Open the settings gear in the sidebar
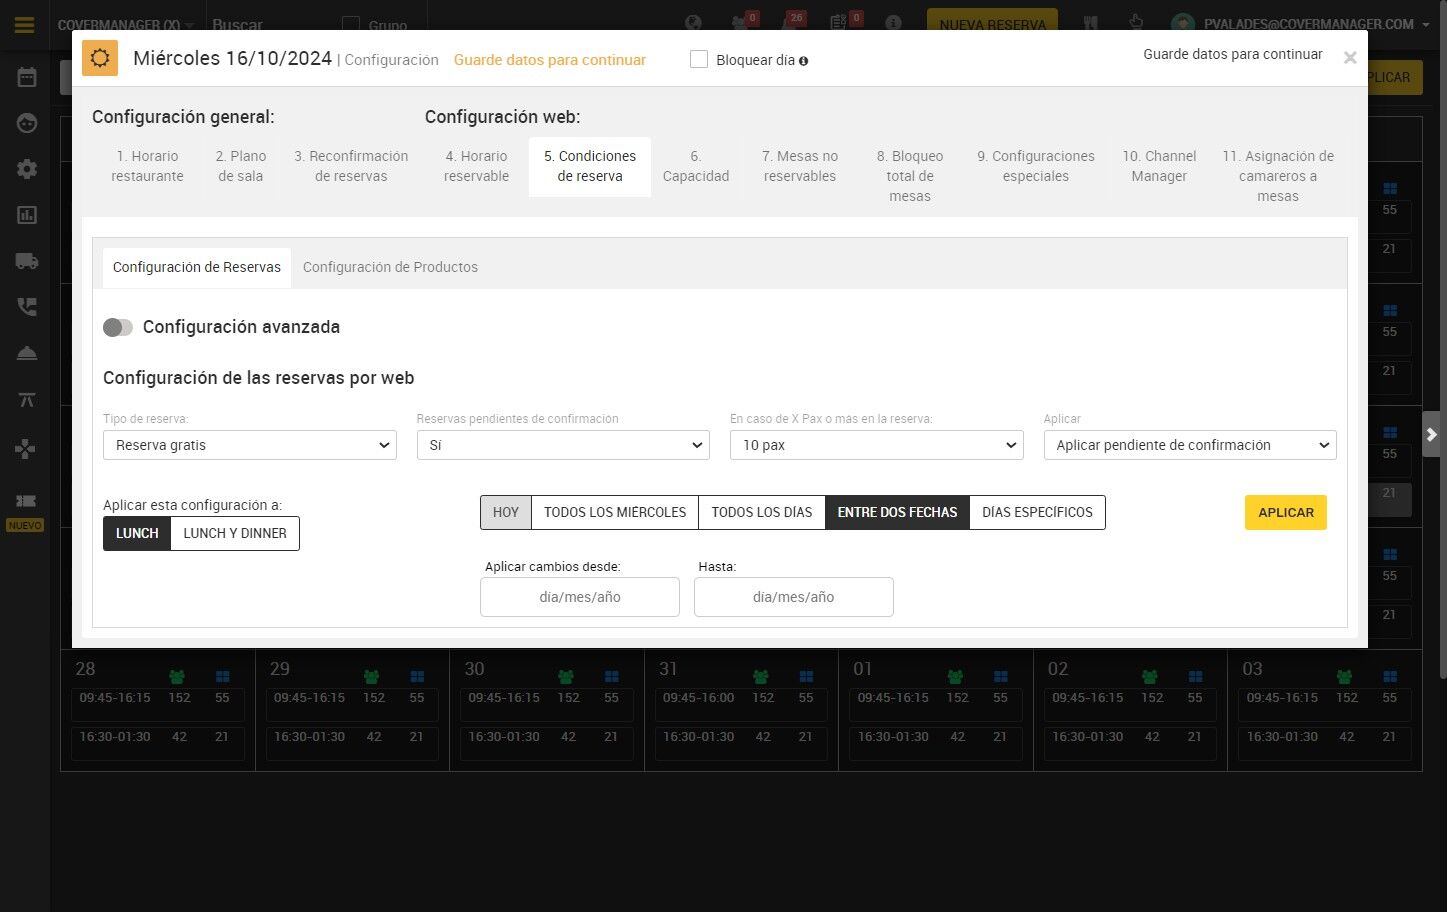 (x=27, y=169)
